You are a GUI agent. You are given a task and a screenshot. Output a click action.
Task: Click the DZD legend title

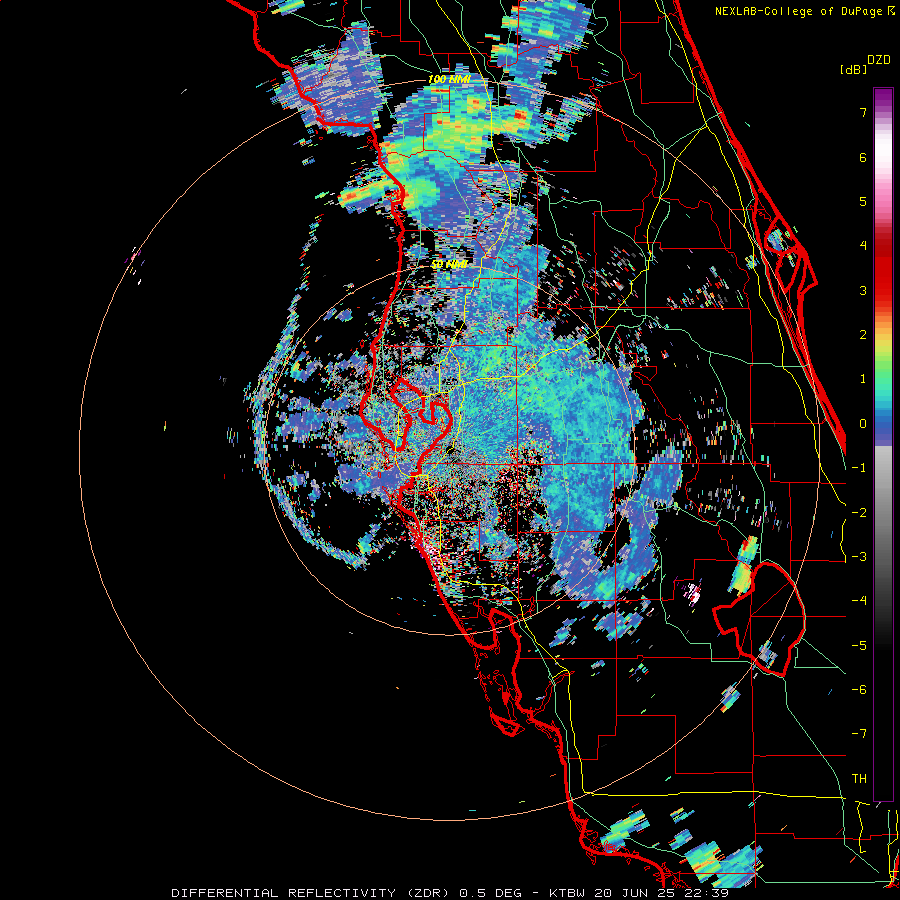click(x=879, y=60)
